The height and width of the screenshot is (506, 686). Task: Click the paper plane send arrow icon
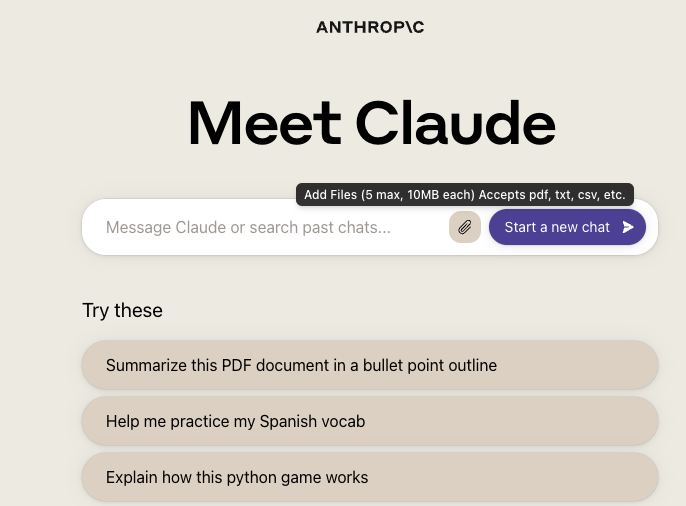tap(628, 227)
